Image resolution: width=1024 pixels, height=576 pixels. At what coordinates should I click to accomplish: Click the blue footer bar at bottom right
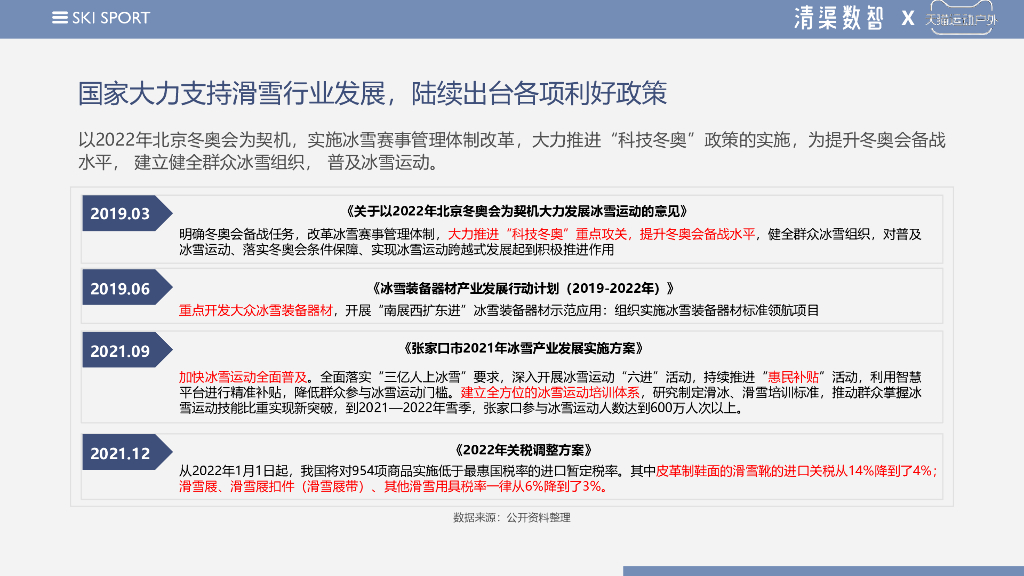(824, 571)
